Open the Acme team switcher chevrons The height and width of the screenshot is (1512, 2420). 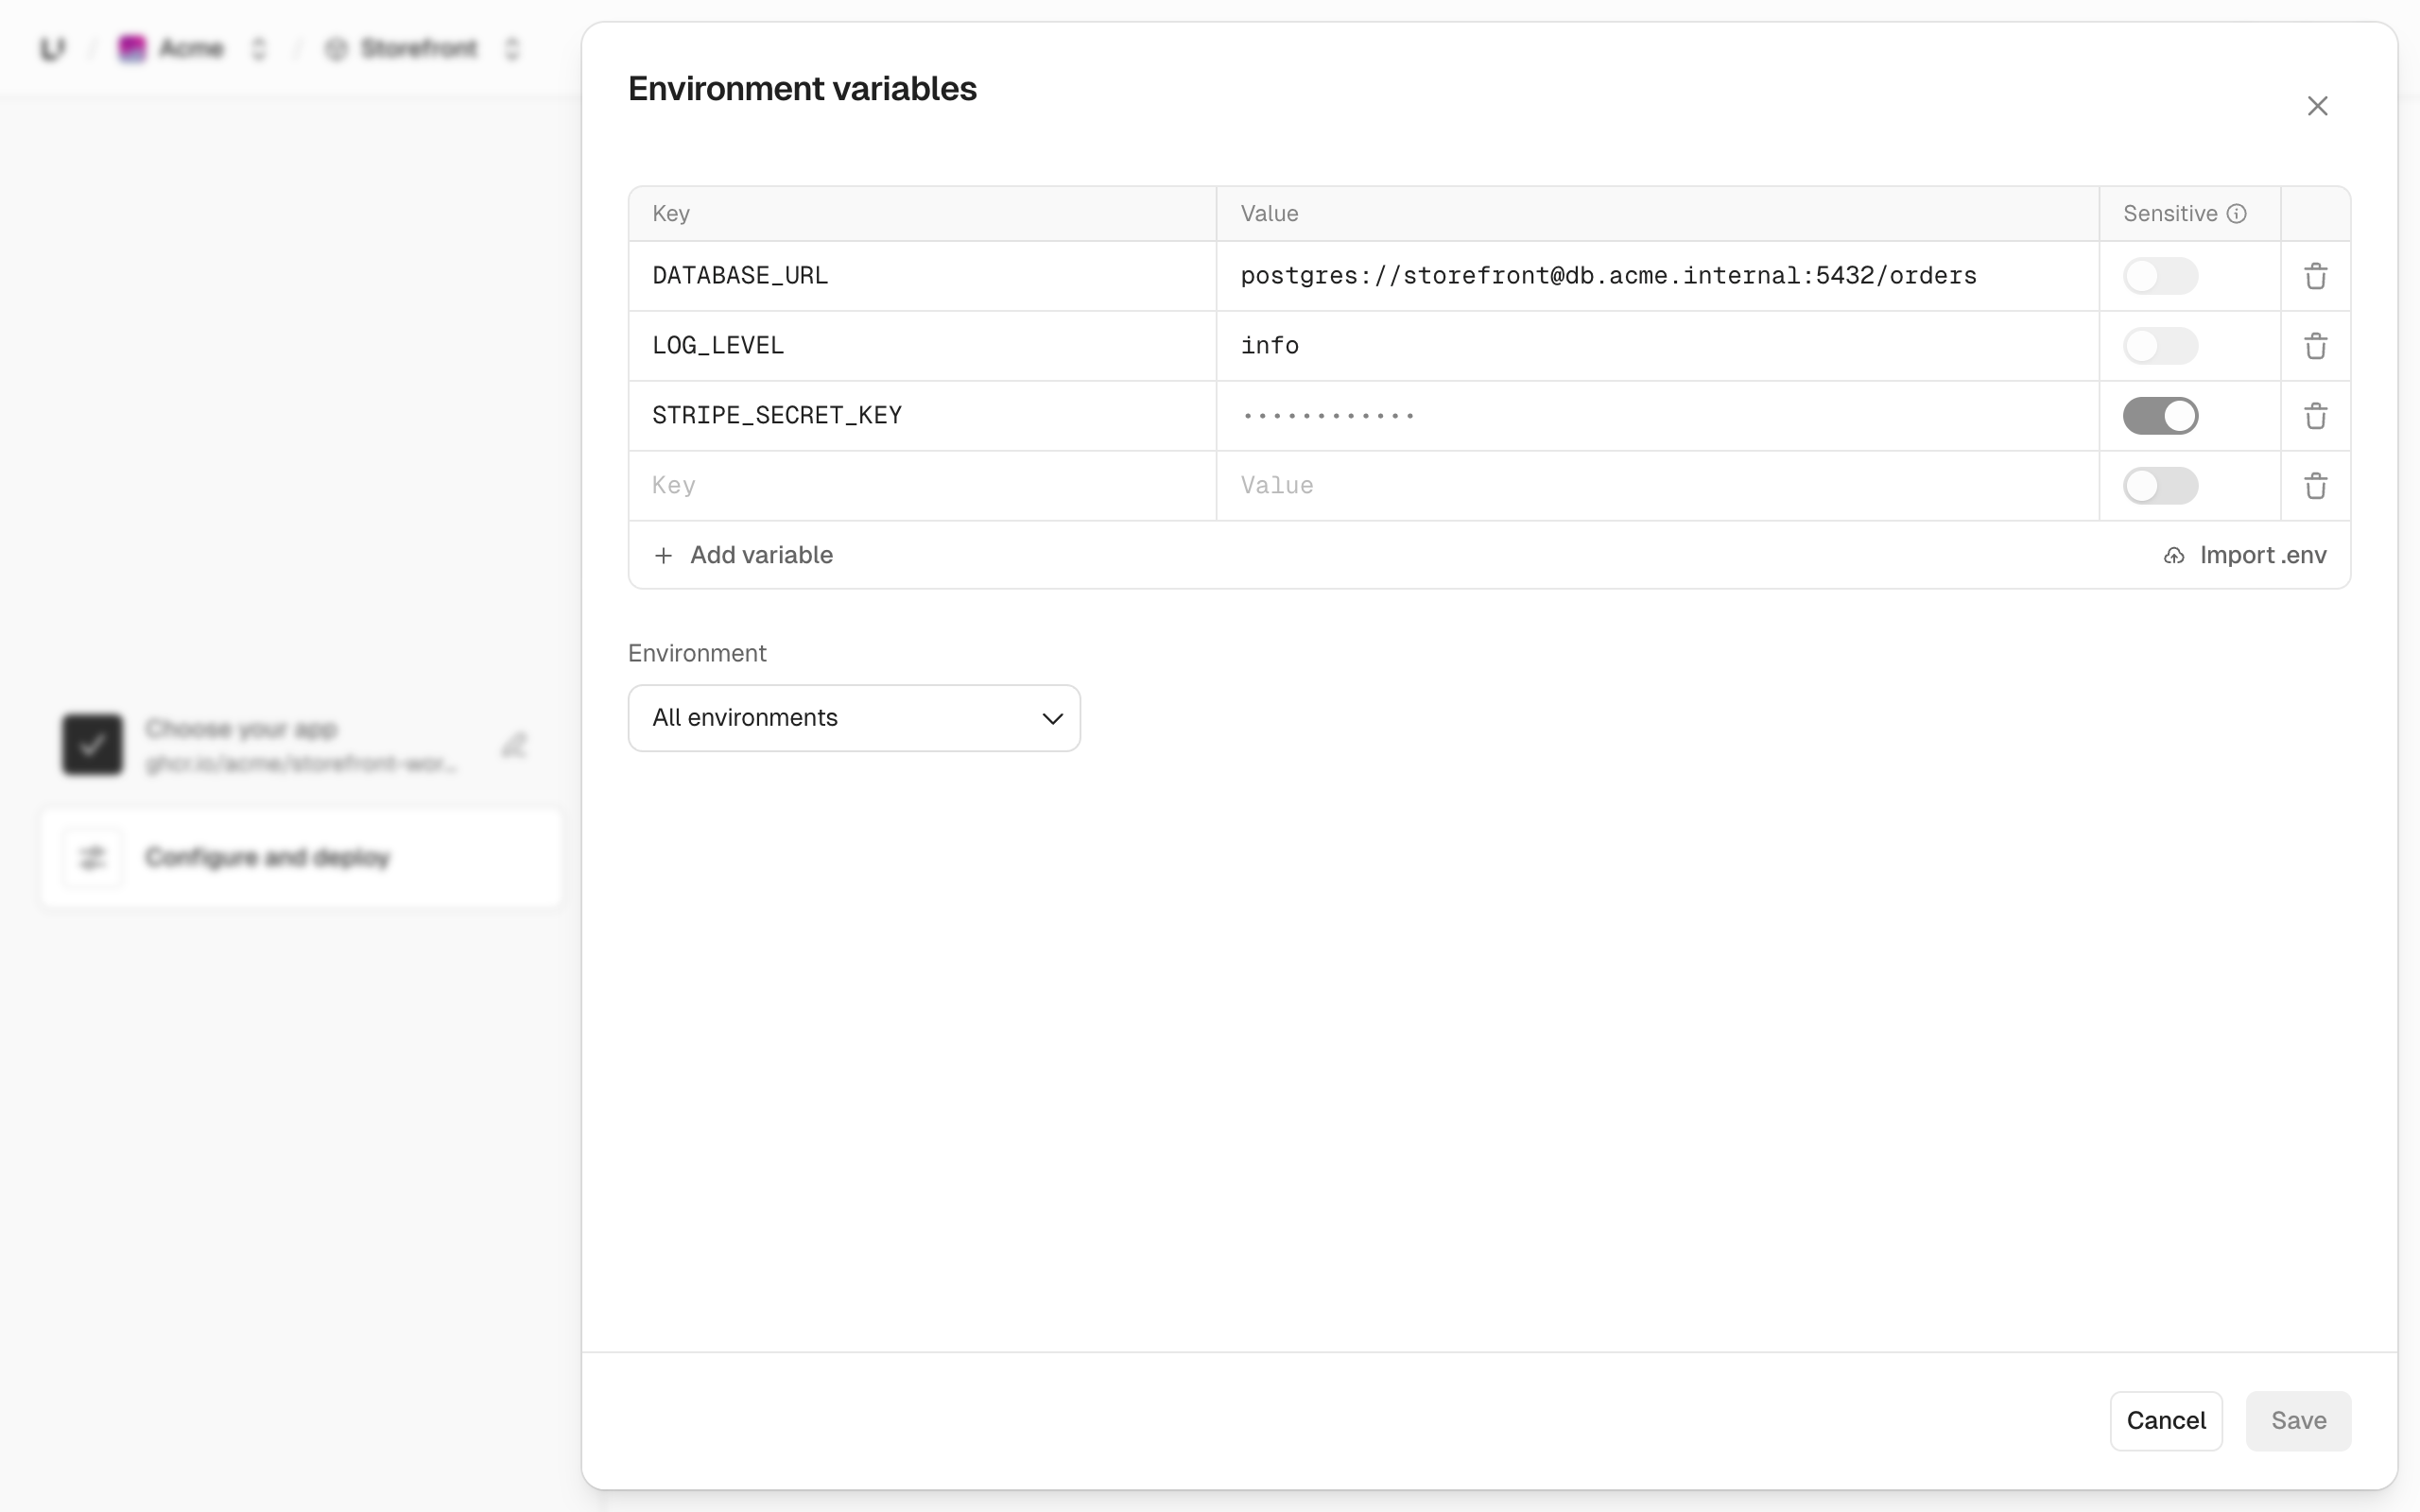(259, 48)
